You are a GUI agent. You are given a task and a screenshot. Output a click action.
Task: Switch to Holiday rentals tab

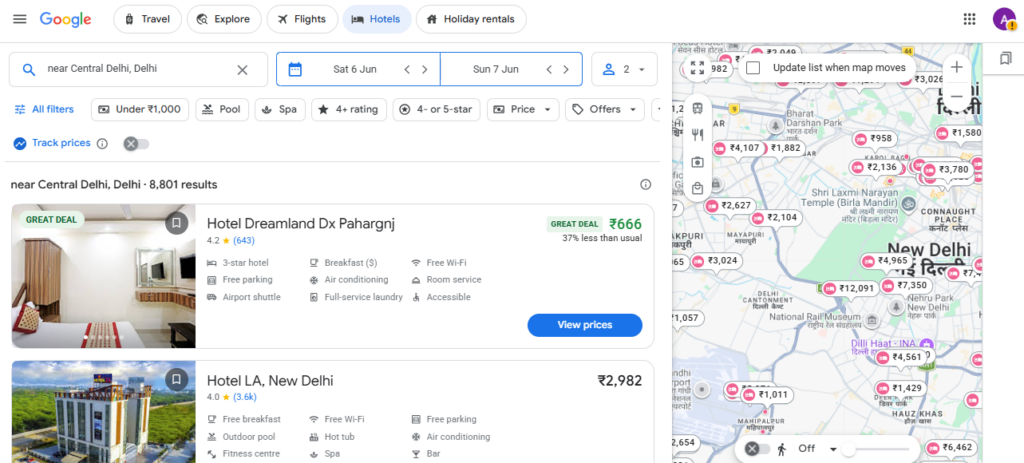[471, 19]
